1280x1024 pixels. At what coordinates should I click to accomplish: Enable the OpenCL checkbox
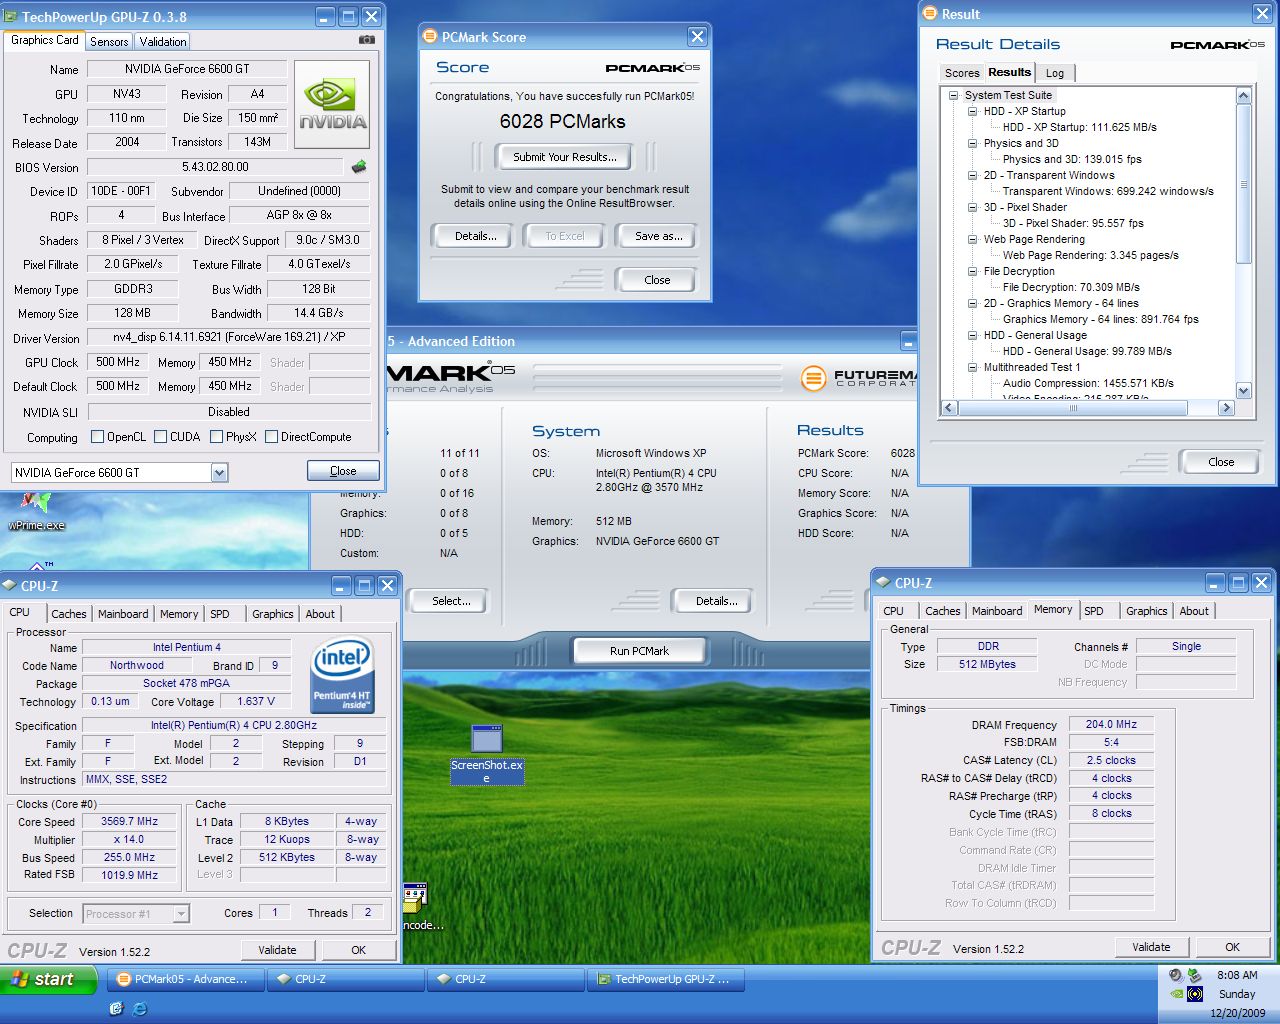(97, 437)
